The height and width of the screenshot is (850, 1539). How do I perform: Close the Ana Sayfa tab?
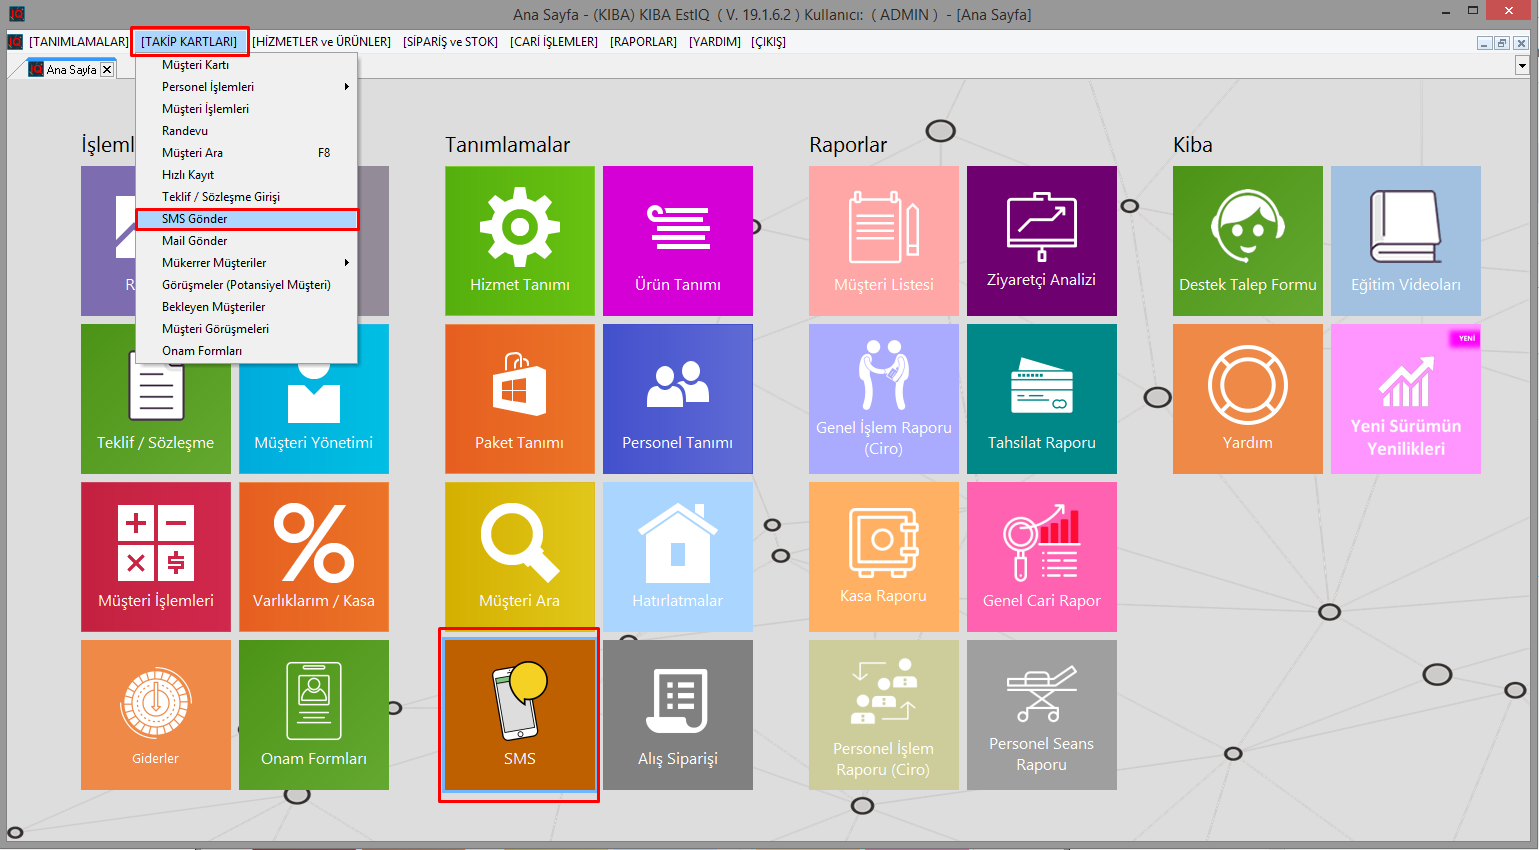pyautogui.click(x=107, y=70)
